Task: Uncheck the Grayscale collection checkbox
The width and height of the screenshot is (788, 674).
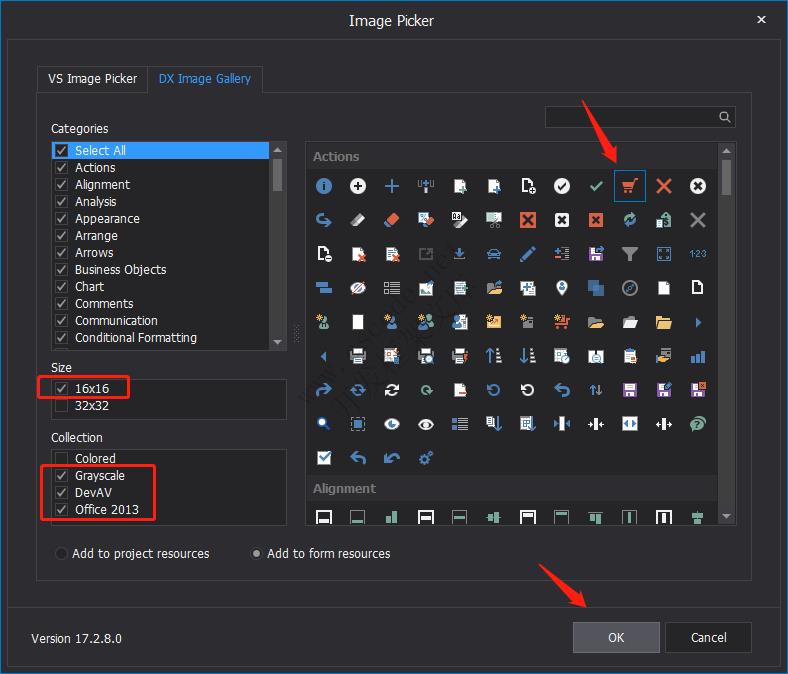Action: pyautogui.click(x=62, y=476)
